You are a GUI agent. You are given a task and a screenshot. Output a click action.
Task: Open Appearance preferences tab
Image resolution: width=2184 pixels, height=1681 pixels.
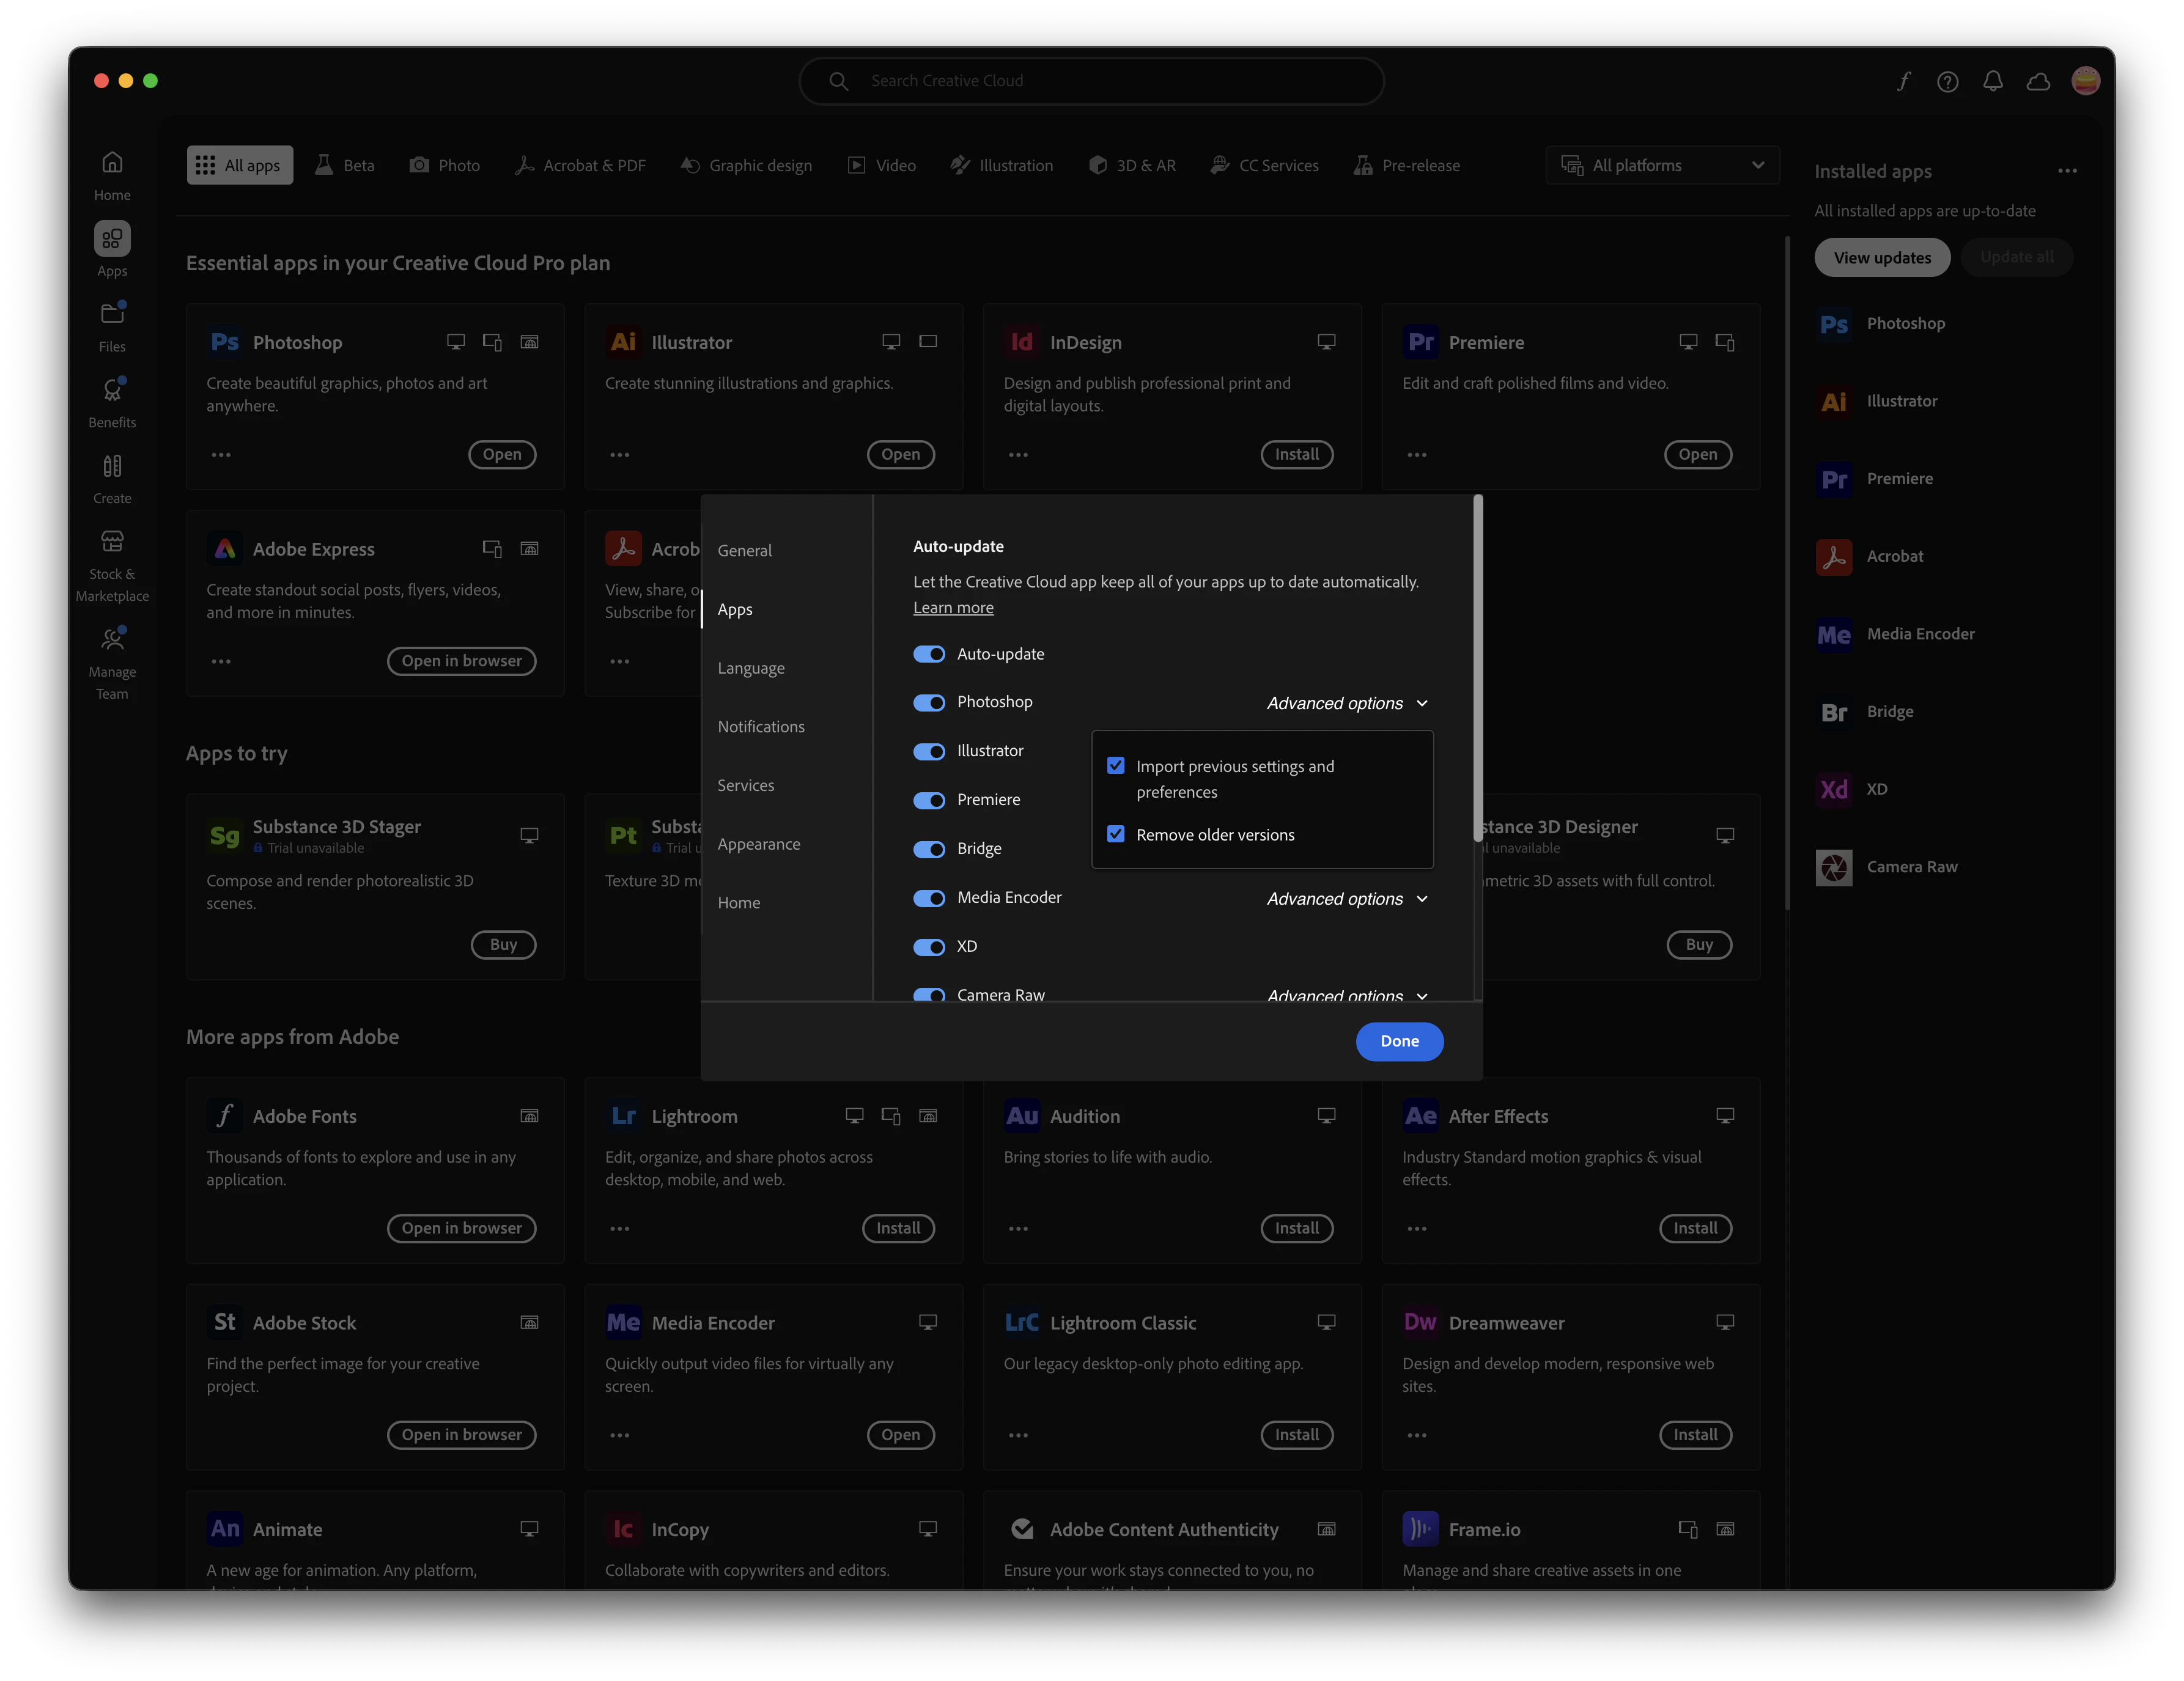[x=759, y=844]
